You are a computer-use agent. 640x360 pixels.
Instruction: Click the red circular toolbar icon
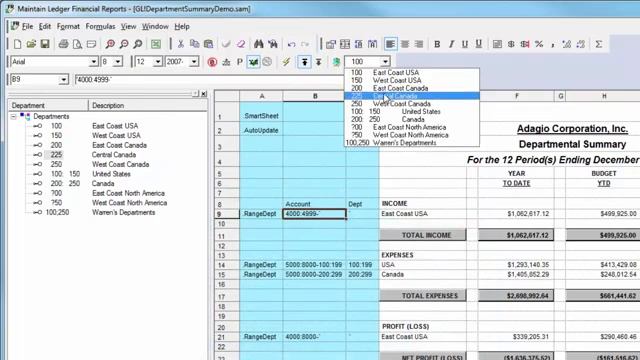click(212, 62)
